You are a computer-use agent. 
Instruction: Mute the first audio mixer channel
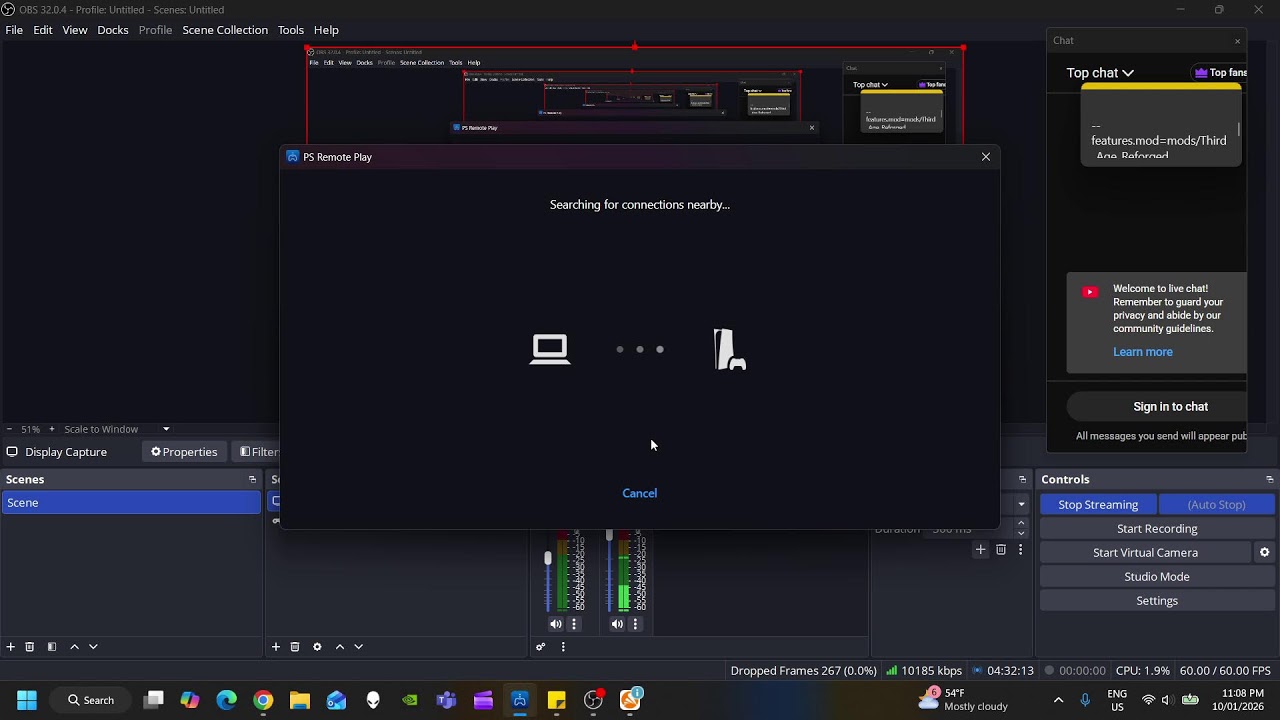point(556,624)
